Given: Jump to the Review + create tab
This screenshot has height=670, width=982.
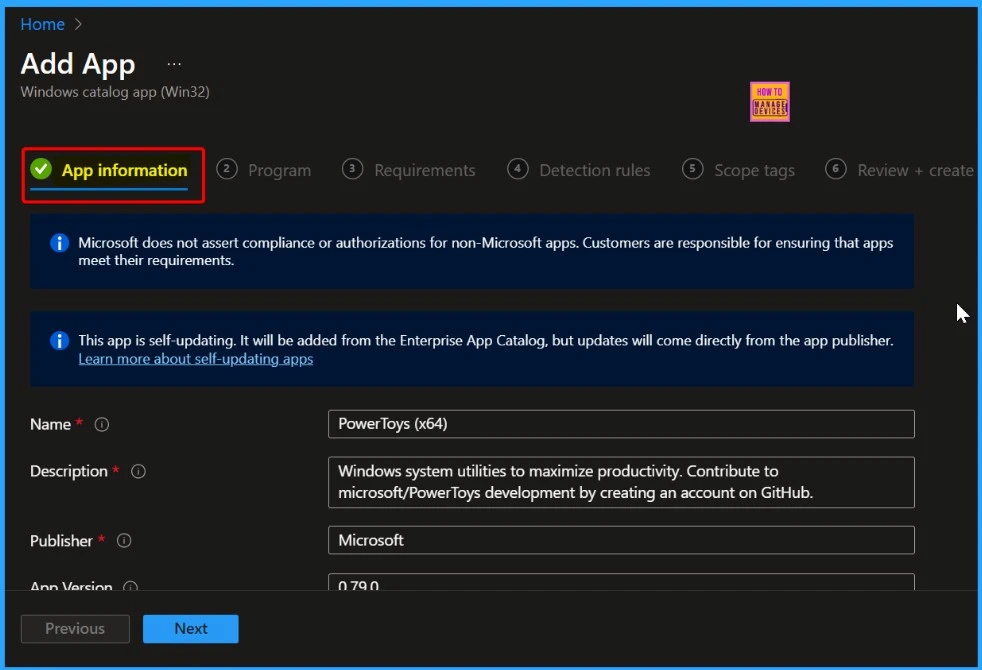Looking at the screenshot, I should point(900,170).
